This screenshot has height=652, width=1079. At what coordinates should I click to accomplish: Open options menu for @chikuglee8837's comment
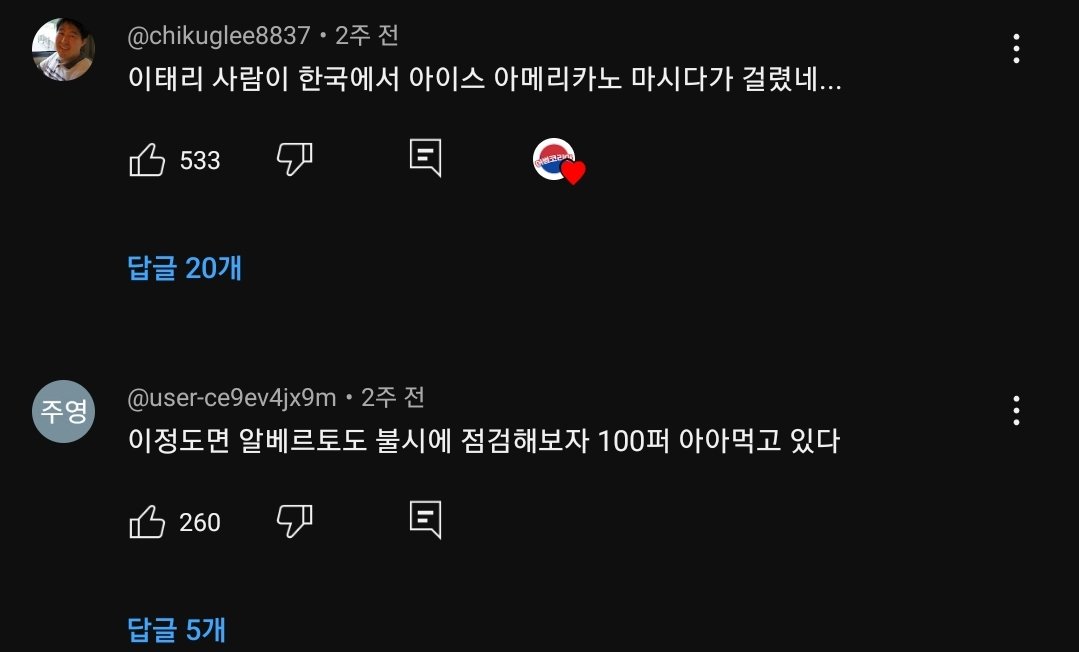pyautogui.click(x=1016, y=48)
